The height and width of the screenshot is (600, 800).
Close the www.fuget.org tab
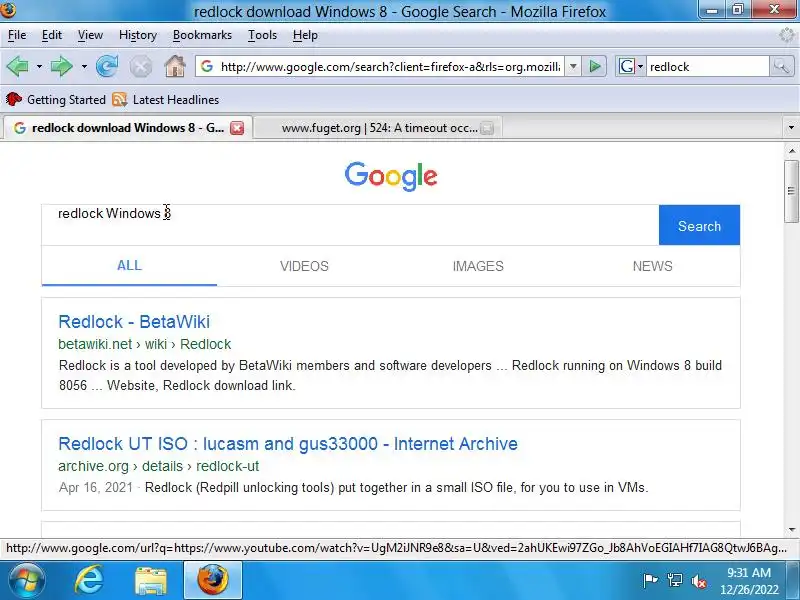click(x=487, y=128)
